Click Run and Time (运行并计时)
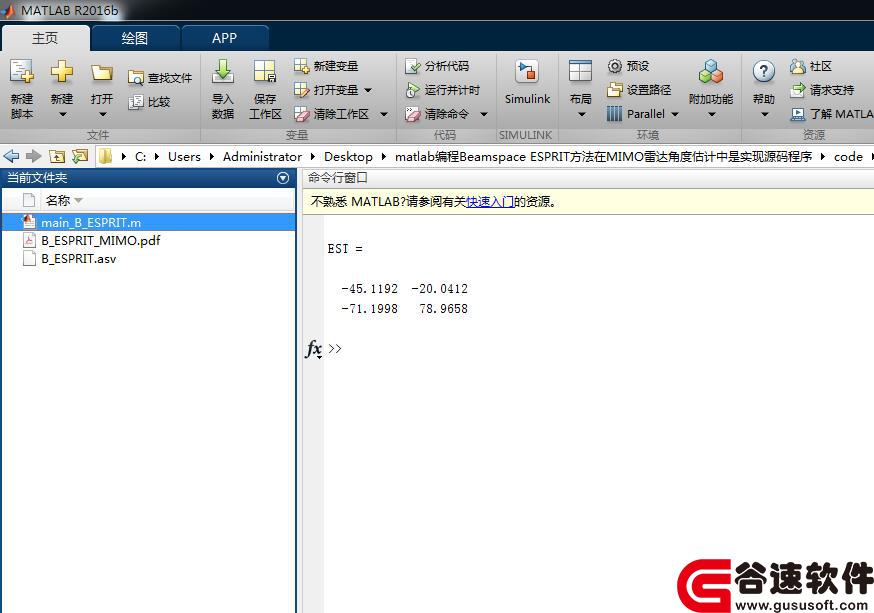This screenshot has height=613, width=874. tap(443, 90)
